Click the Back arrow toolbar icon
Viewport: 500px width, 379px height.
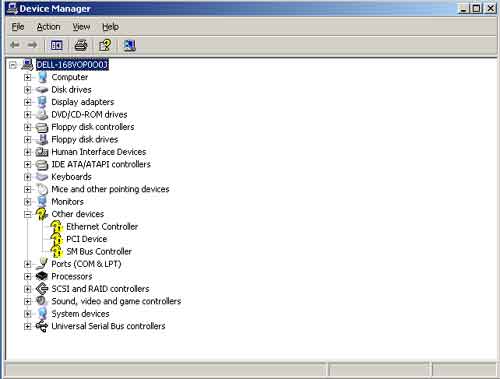[15, 45]
